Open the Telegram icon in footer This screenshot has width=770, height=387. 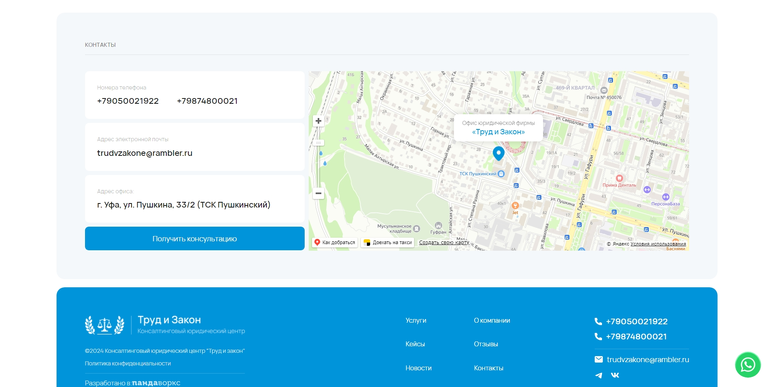(x=599, y=375)
